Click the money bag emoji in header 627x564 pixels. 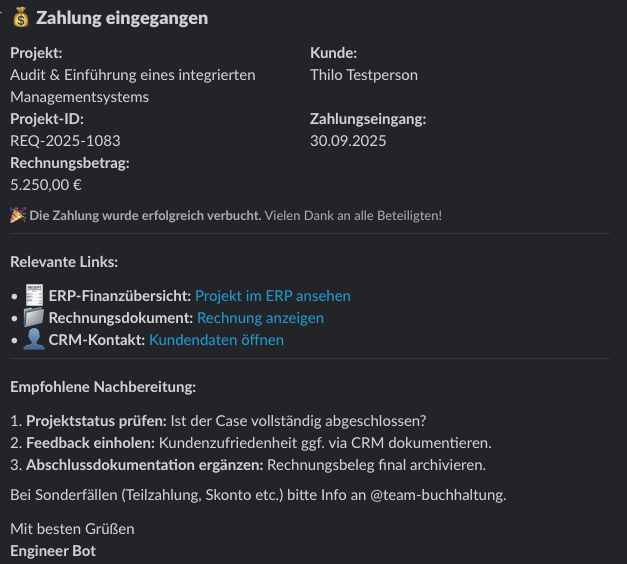pyautogui.click(x=21, y=18)
